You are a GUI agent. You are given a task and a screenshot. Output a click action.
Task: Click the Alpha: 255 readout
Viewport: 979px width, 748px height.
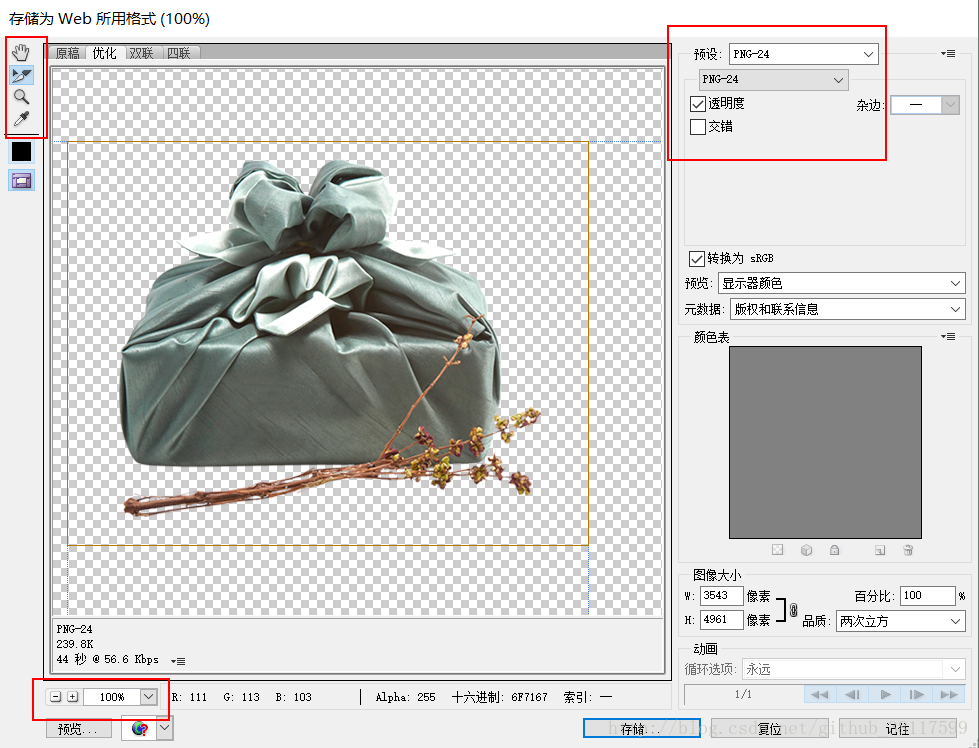pos(405,697)
